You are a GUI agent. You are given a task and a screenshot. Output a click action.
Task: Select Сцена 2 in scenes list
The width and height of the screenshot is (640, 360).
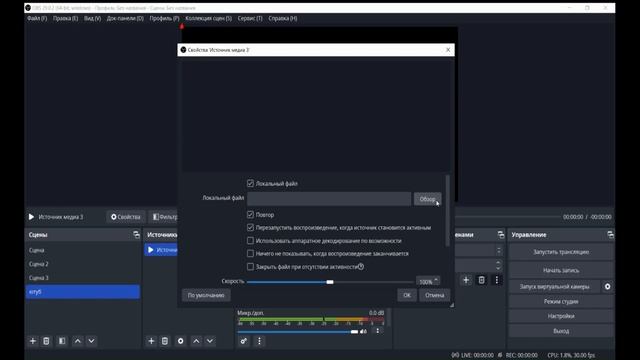tap(82, 264)
